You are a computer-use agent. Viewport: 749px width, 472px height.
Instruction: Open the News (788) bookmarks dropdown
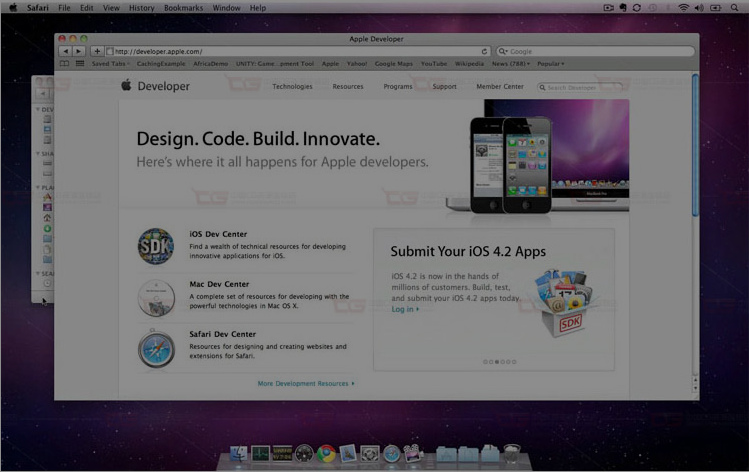point(511,64)
